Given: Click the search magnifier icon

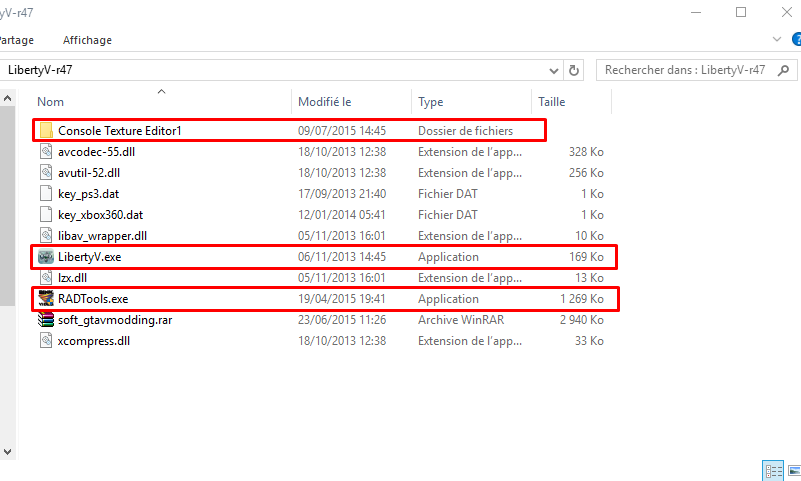Looking at the screenshot, I should (783, 70).
